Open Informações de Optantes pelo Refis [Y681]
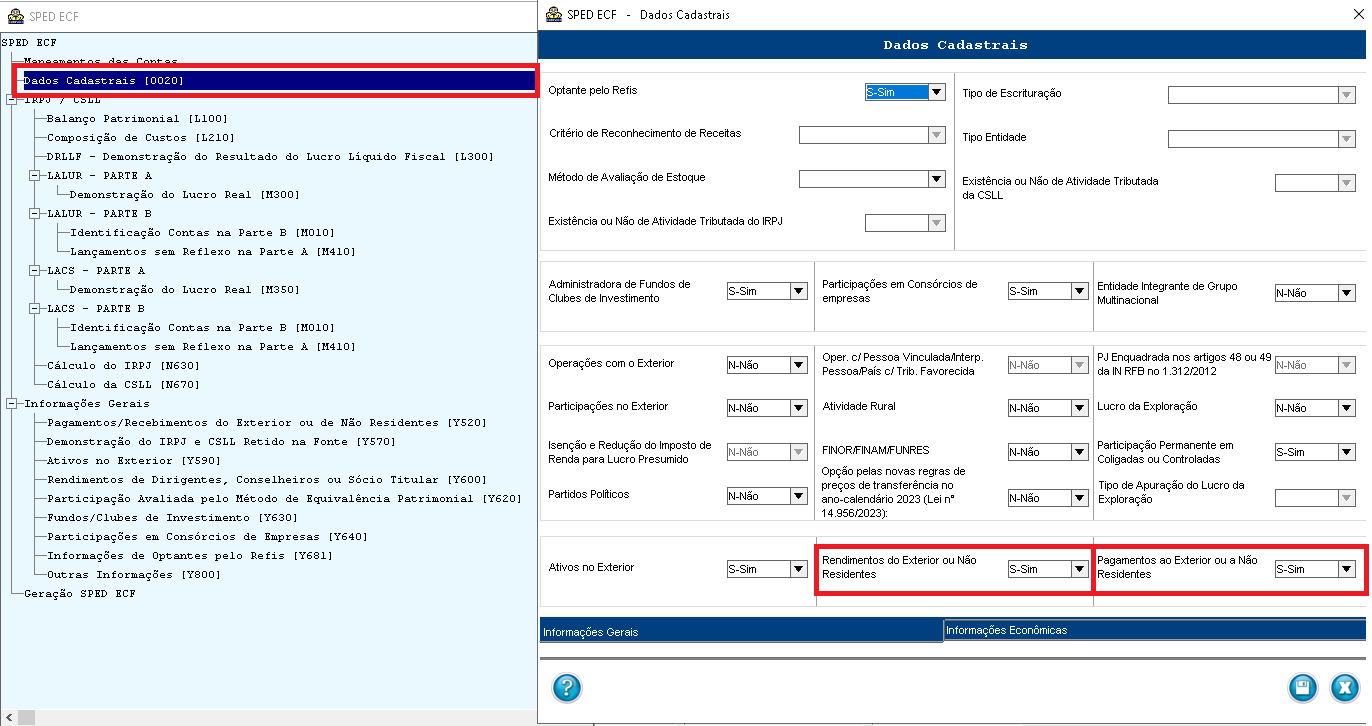 [x=190, y=556]
